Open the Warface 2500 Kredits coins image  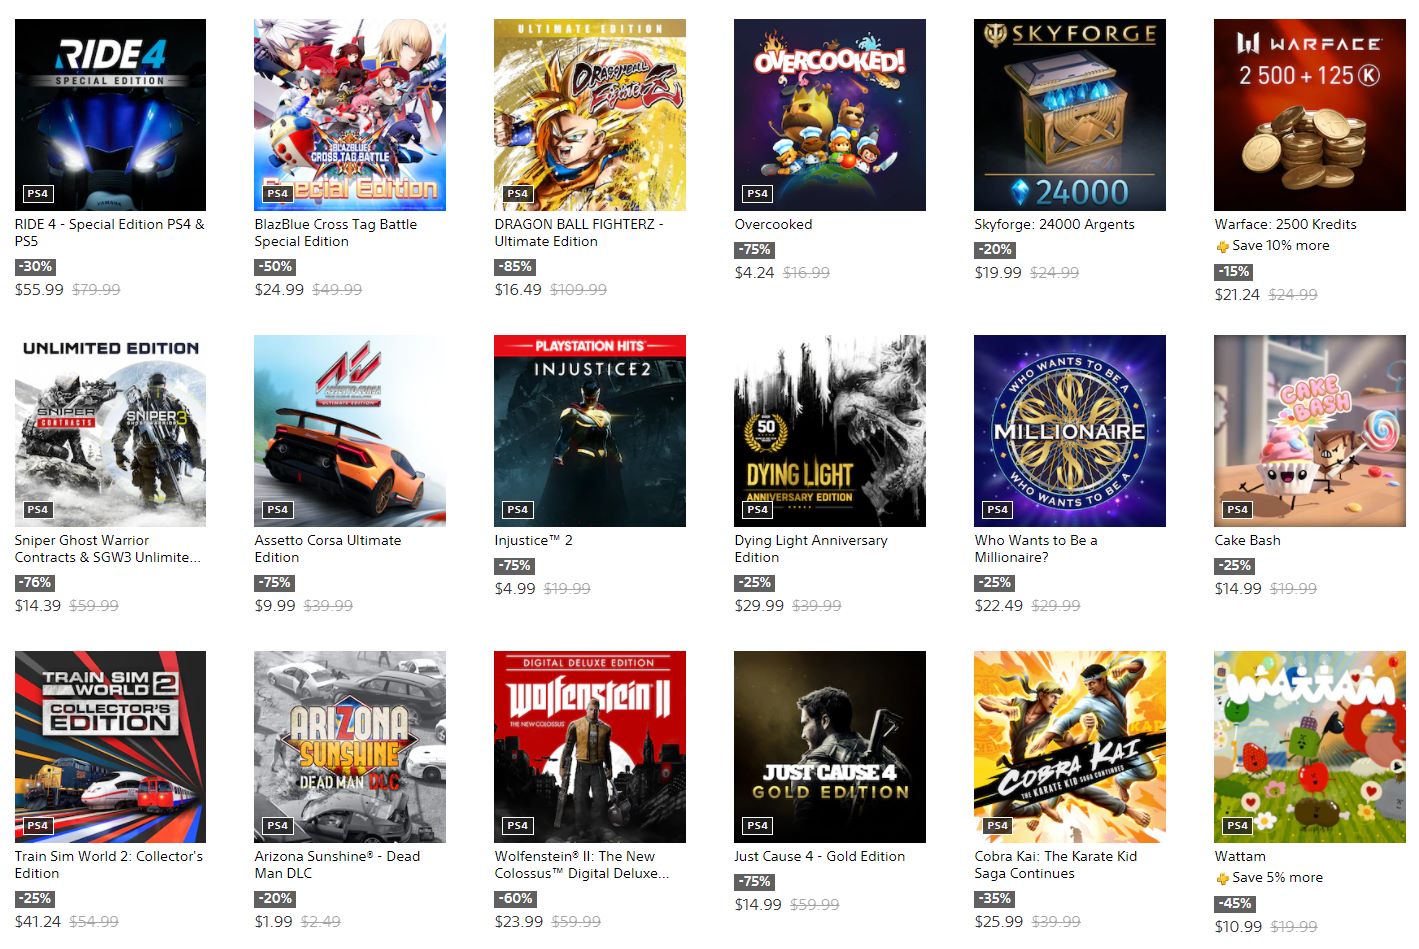(1310, 115)
